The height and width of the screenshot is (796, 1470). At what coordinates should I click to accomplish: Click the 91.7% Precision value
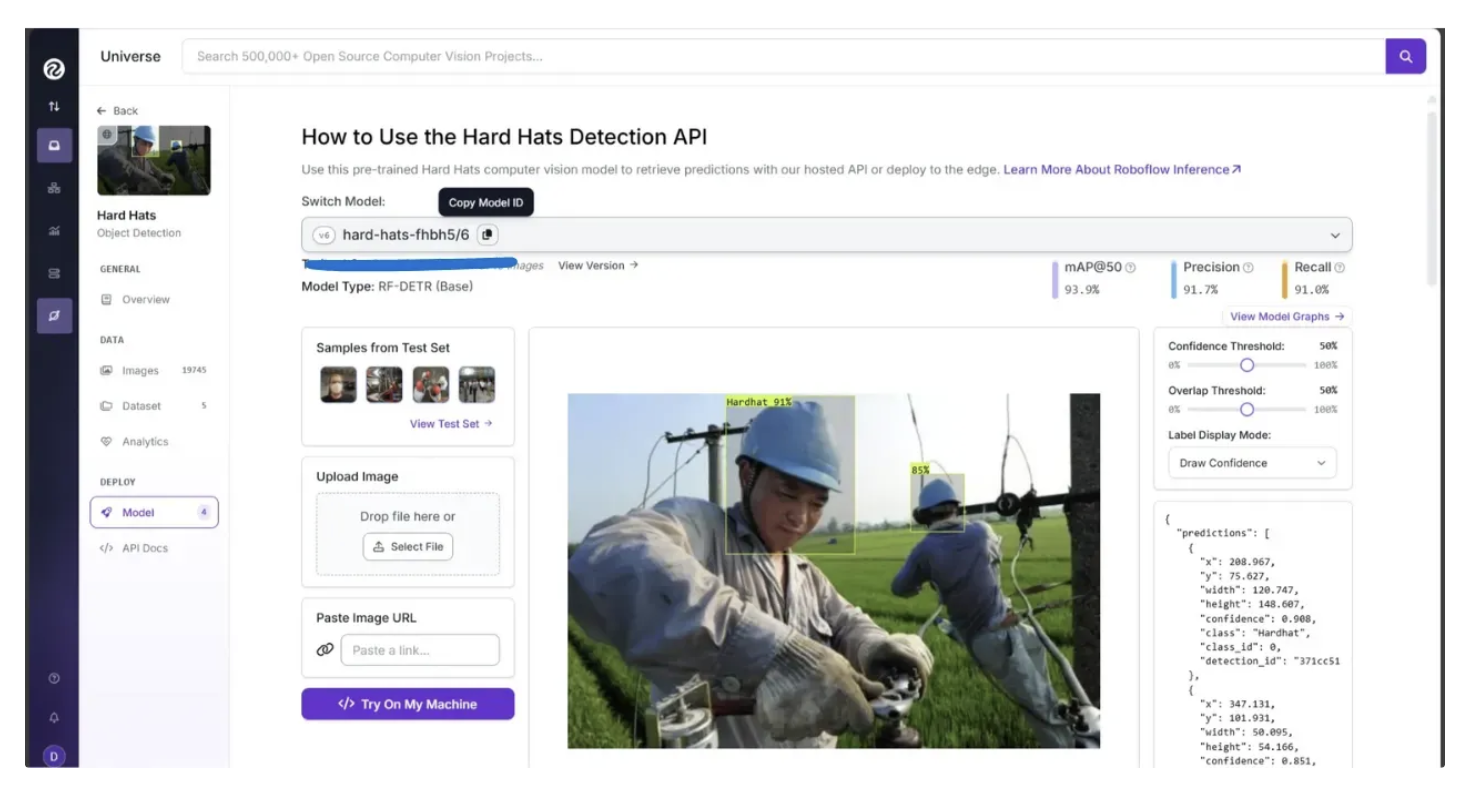pyautogui.click(x=1201, y=289)
